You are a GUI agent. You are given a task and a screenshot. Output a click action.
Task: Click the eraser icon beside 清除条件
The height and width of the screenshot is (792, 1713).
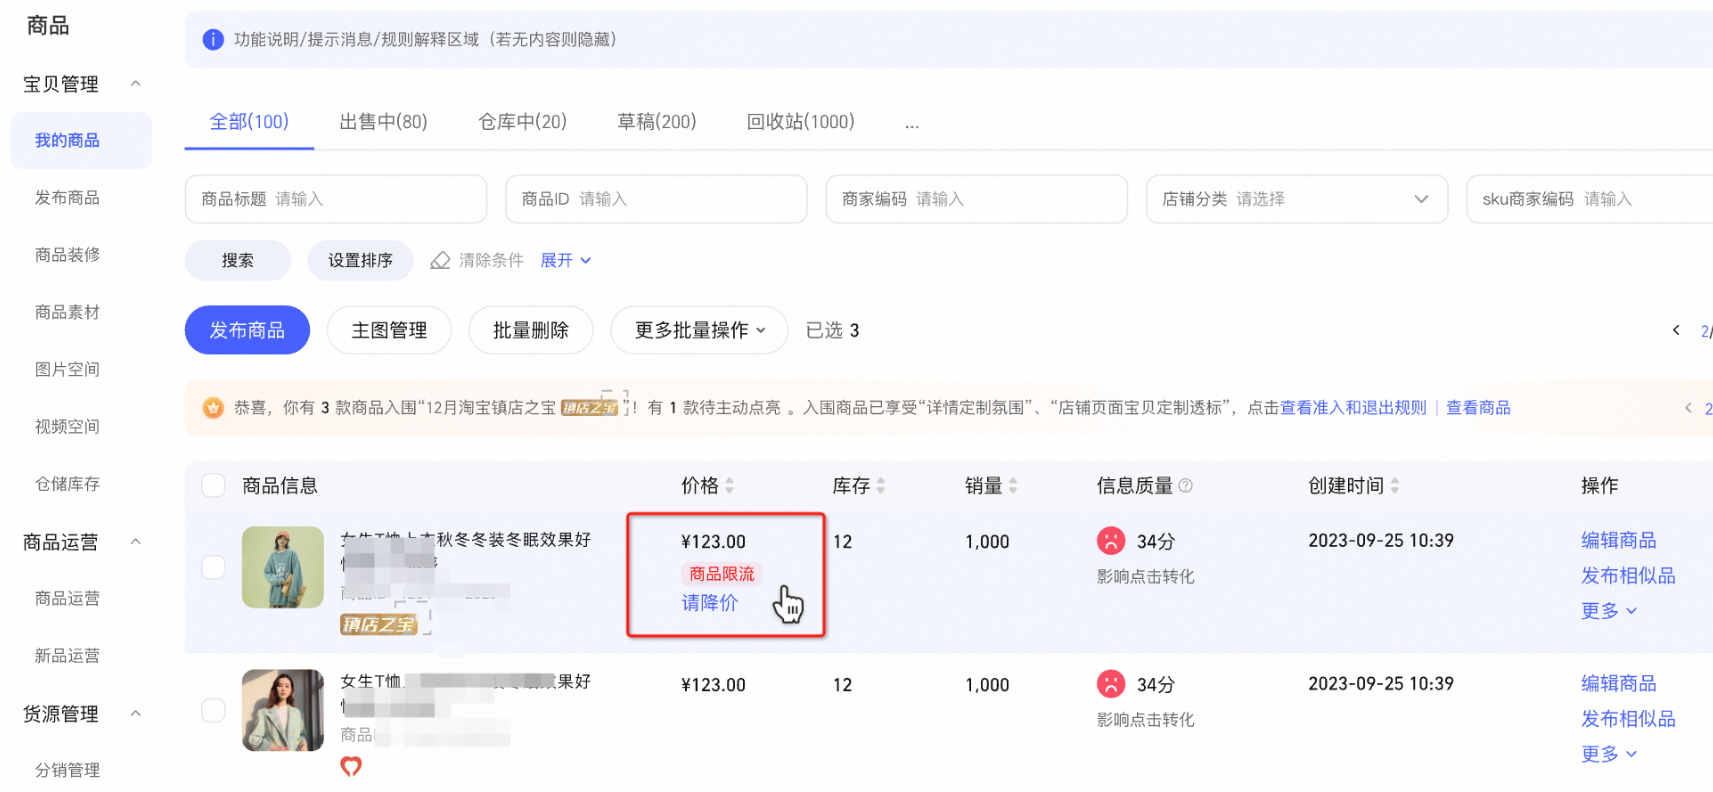[440, 260]
